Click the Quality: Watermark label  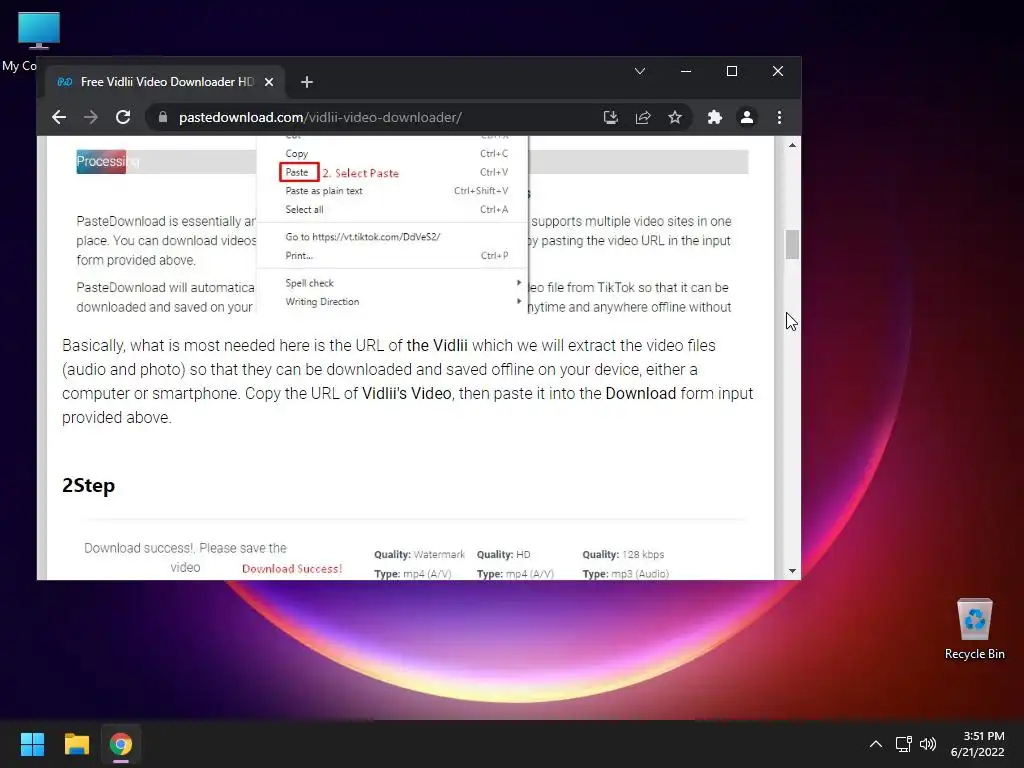point(419,554)
